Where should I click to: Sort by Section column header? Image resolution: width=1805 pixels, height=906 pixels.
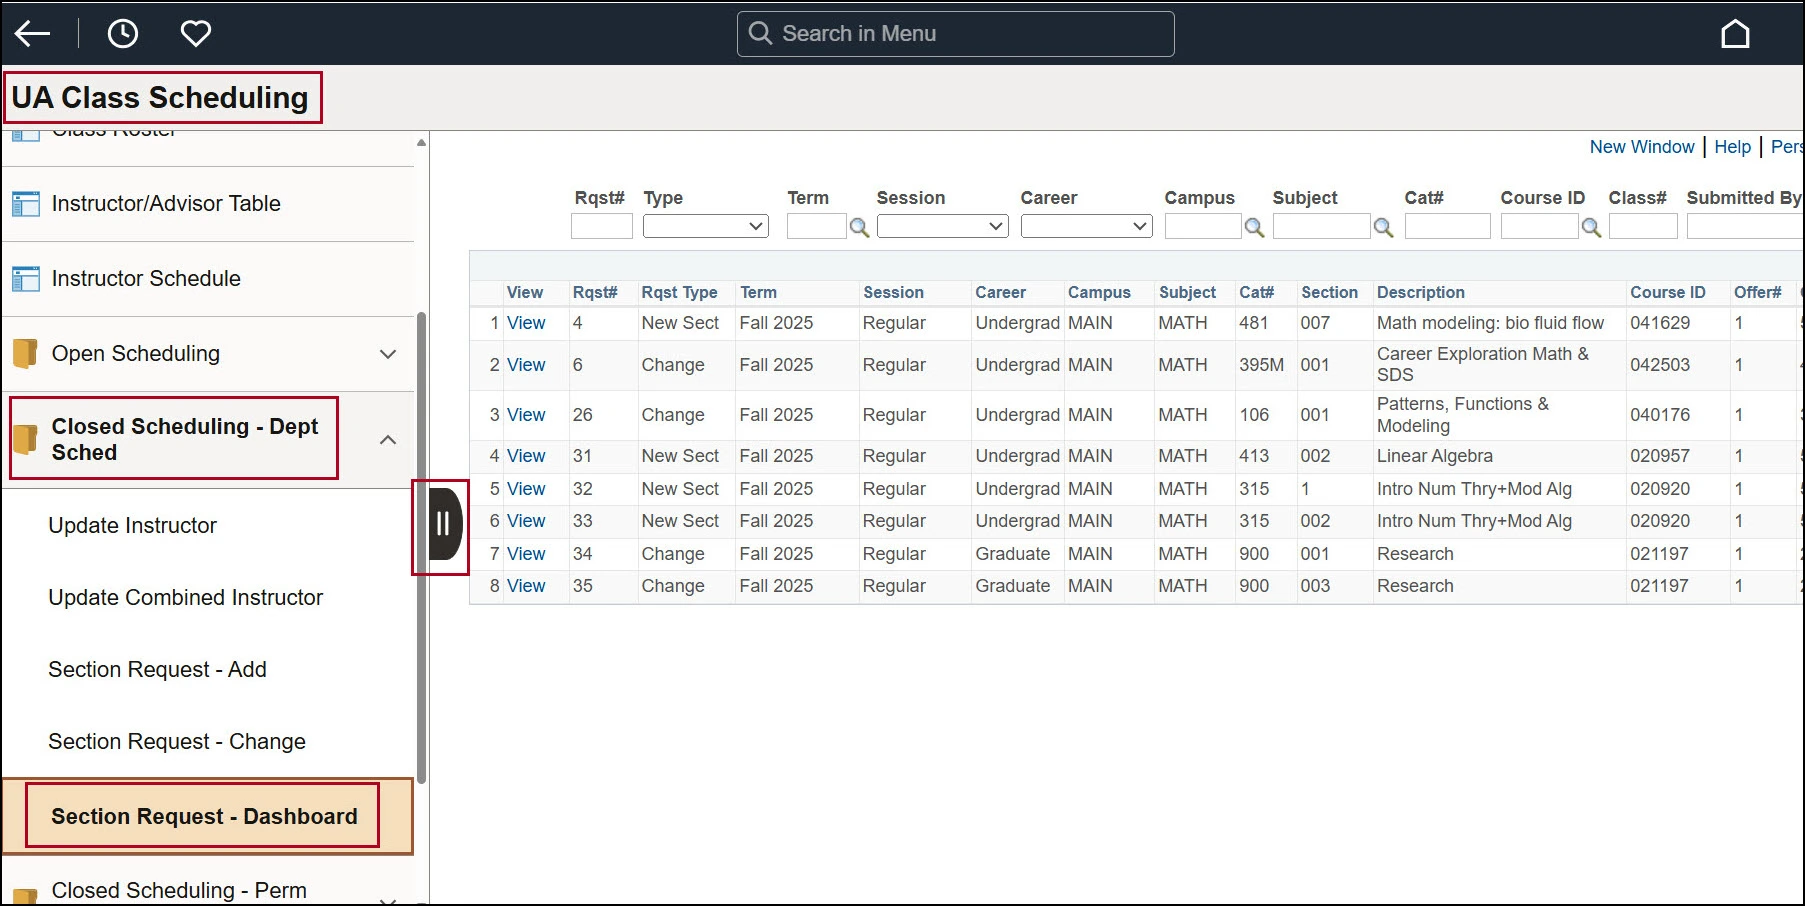[1329, 292]
